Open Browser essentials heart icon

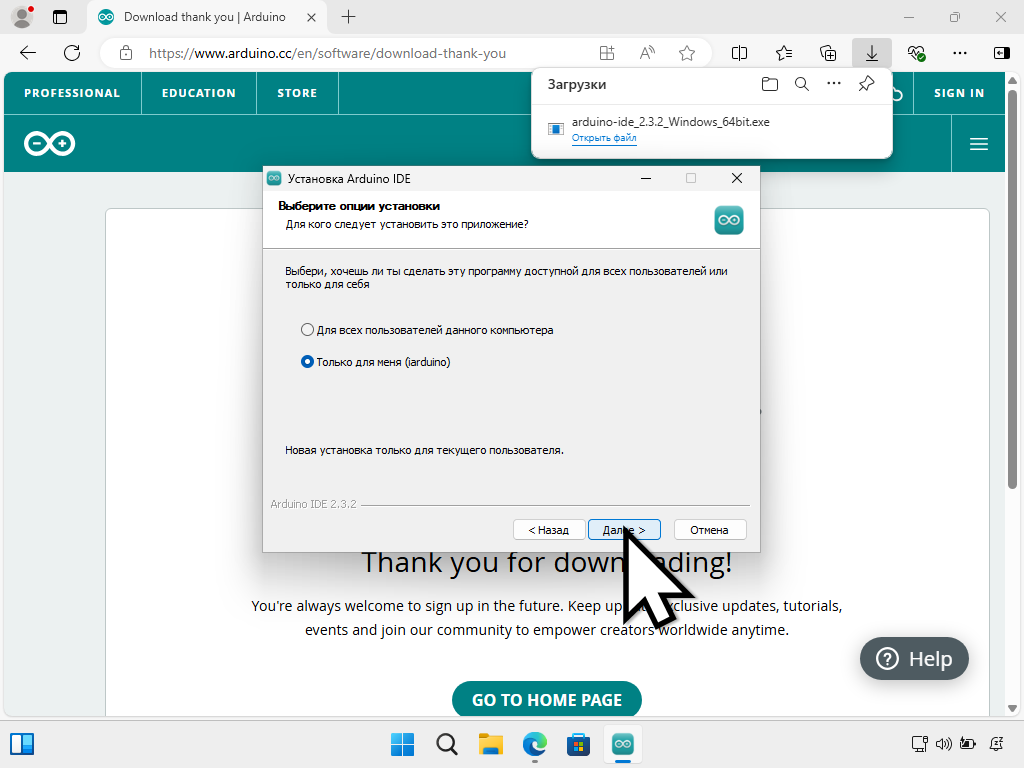coord(916,54)
